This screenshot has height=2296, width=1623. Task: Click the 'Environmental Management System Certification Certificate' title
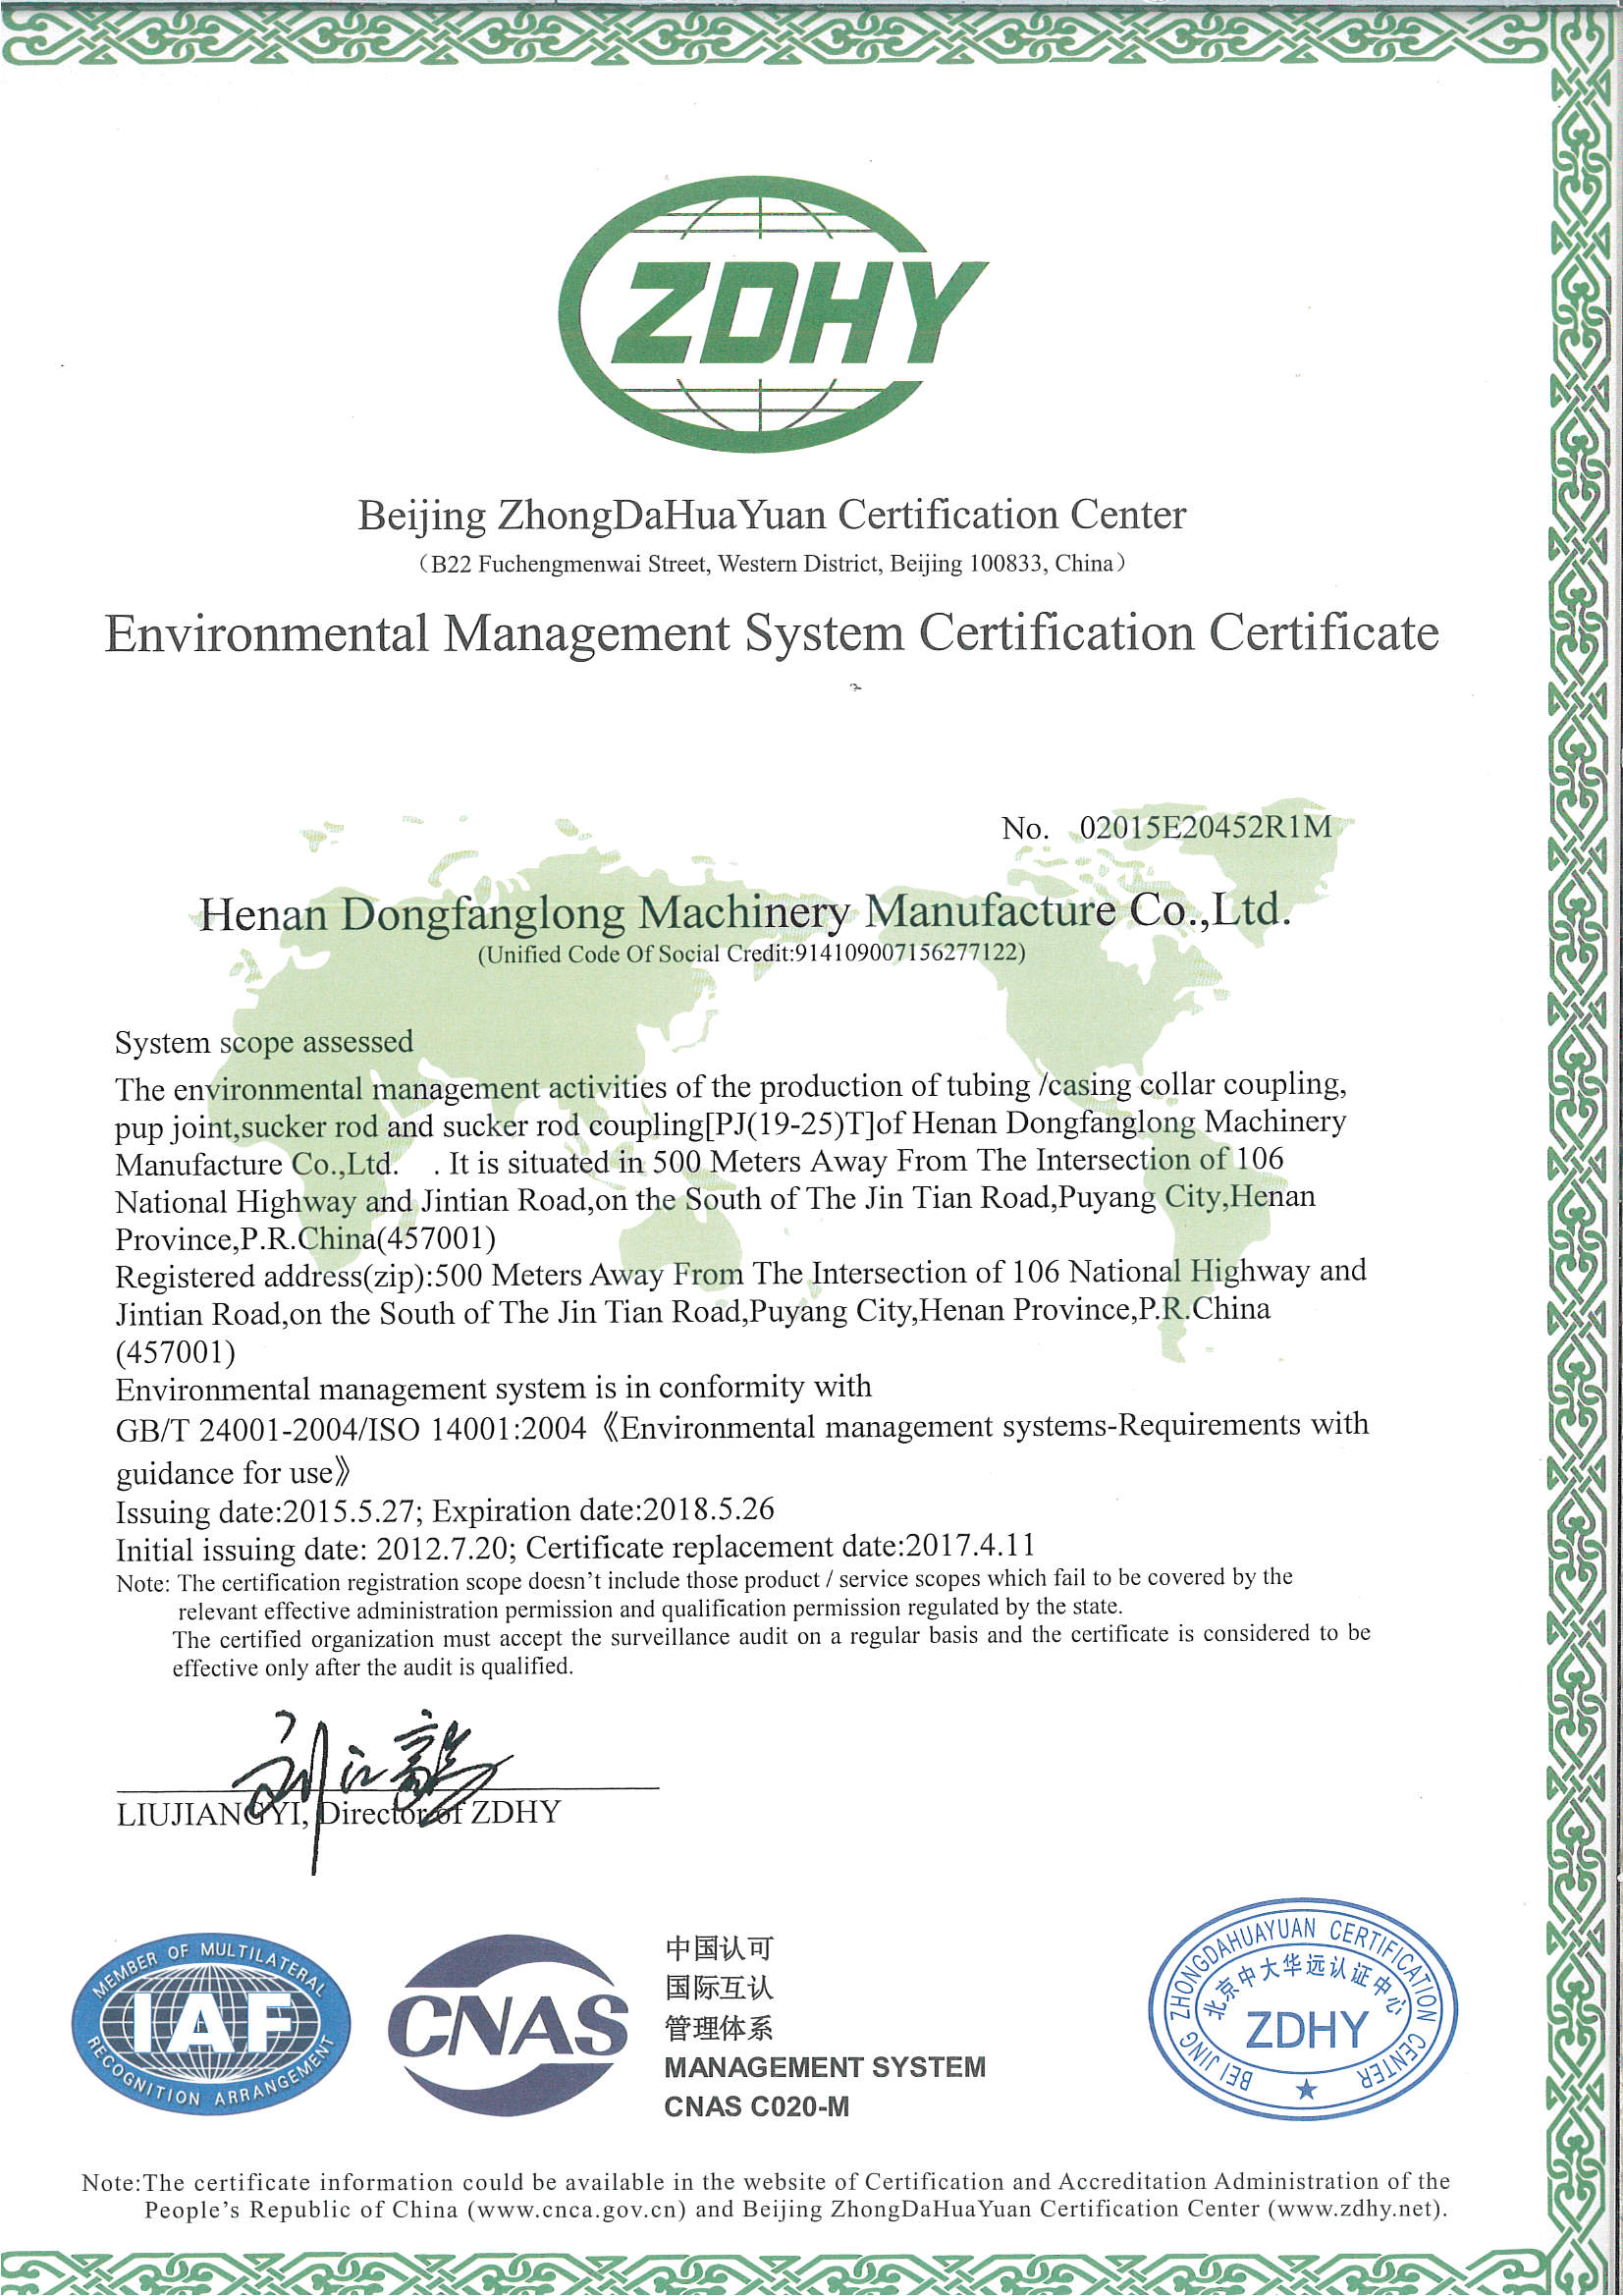pos(772,634)
